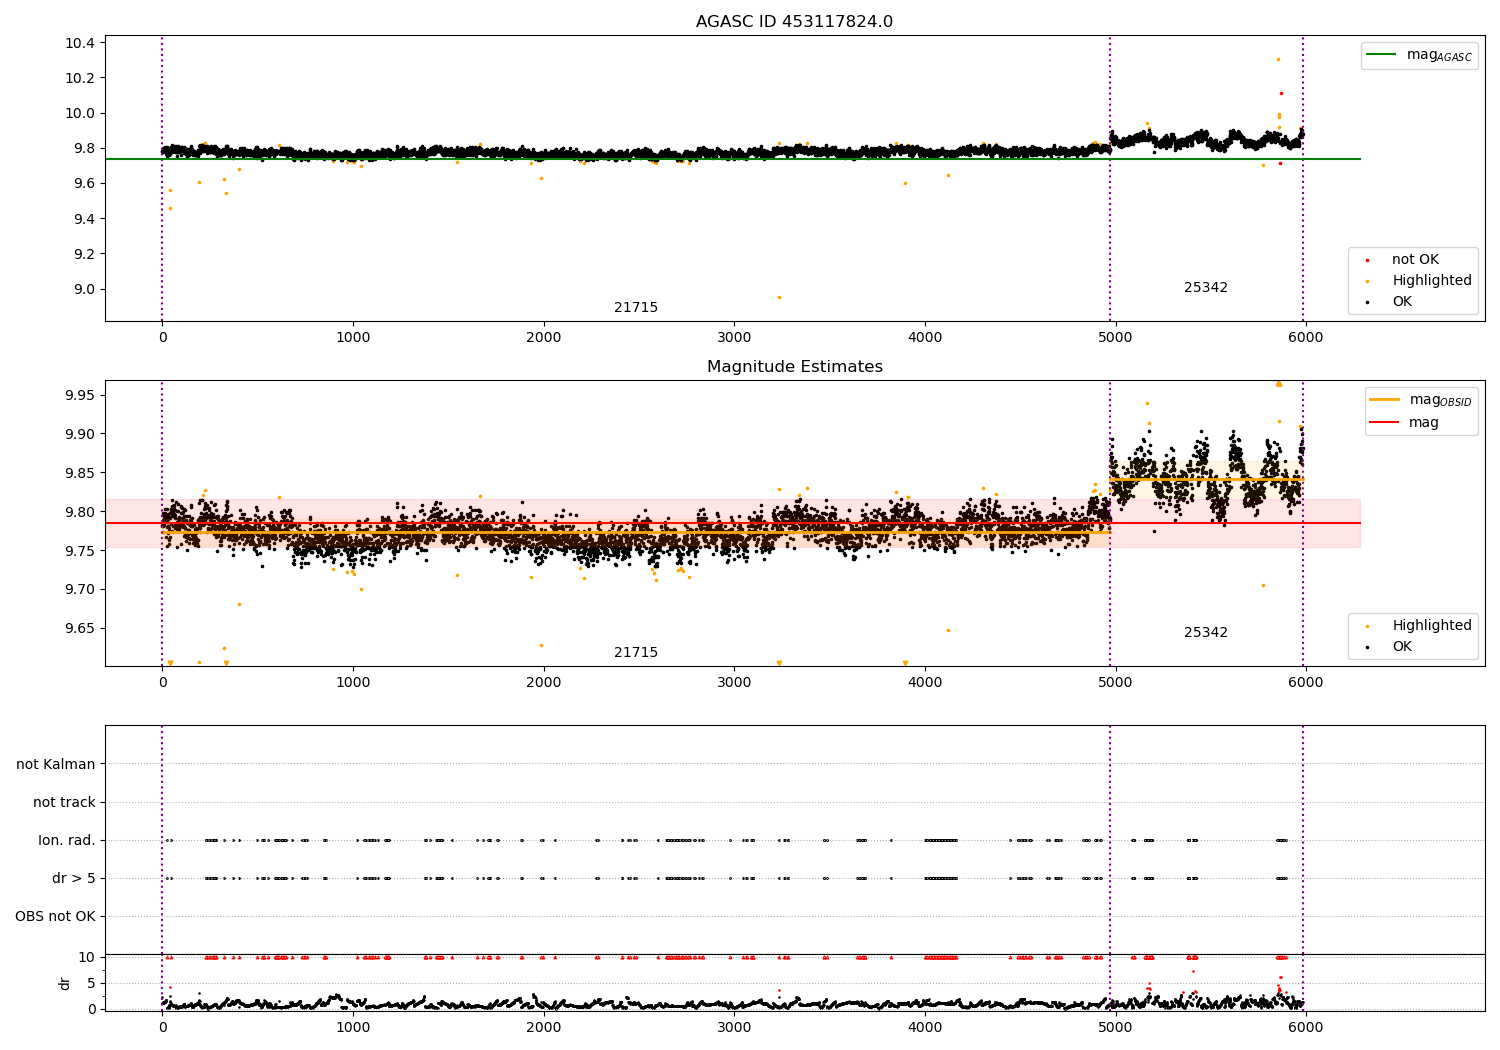Click the plot title 'AGASC ID 453117824.0'
The image size is (1500, 1050).
pyautogui.click(x=794, y=22)
